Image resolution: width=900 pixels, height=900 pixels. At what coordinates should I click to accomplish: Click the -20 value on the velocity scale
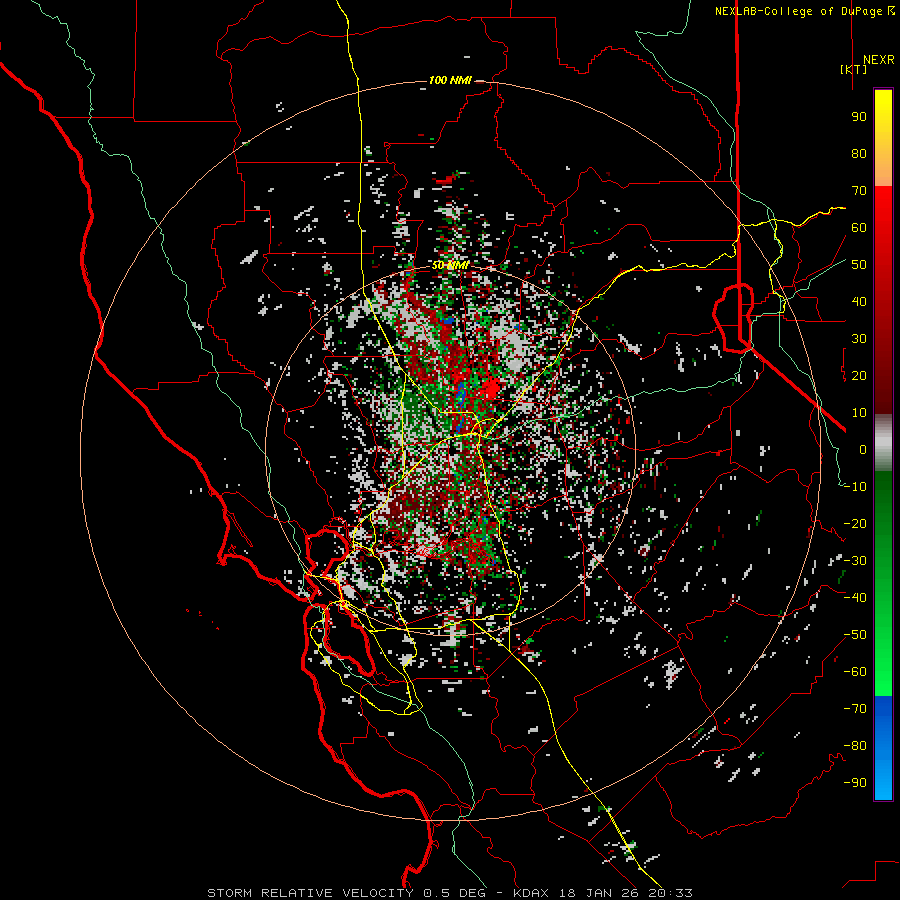point(855,524)
